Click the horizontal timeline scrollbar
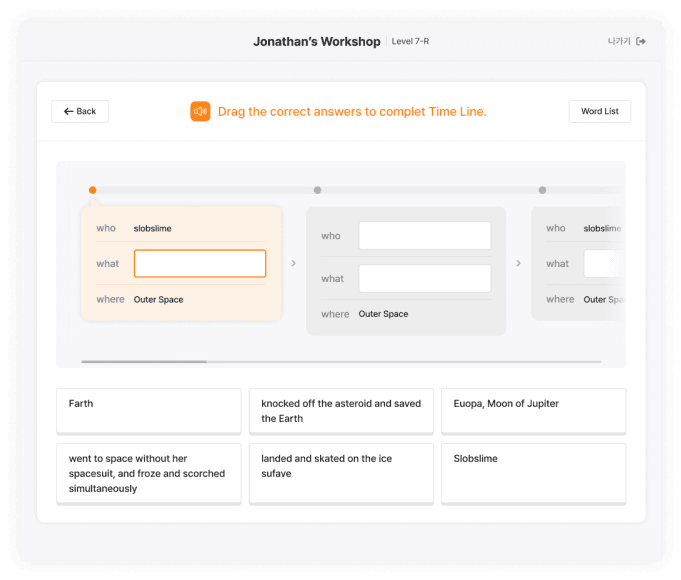Screen dimensions: 681x580 click(144, 361)
